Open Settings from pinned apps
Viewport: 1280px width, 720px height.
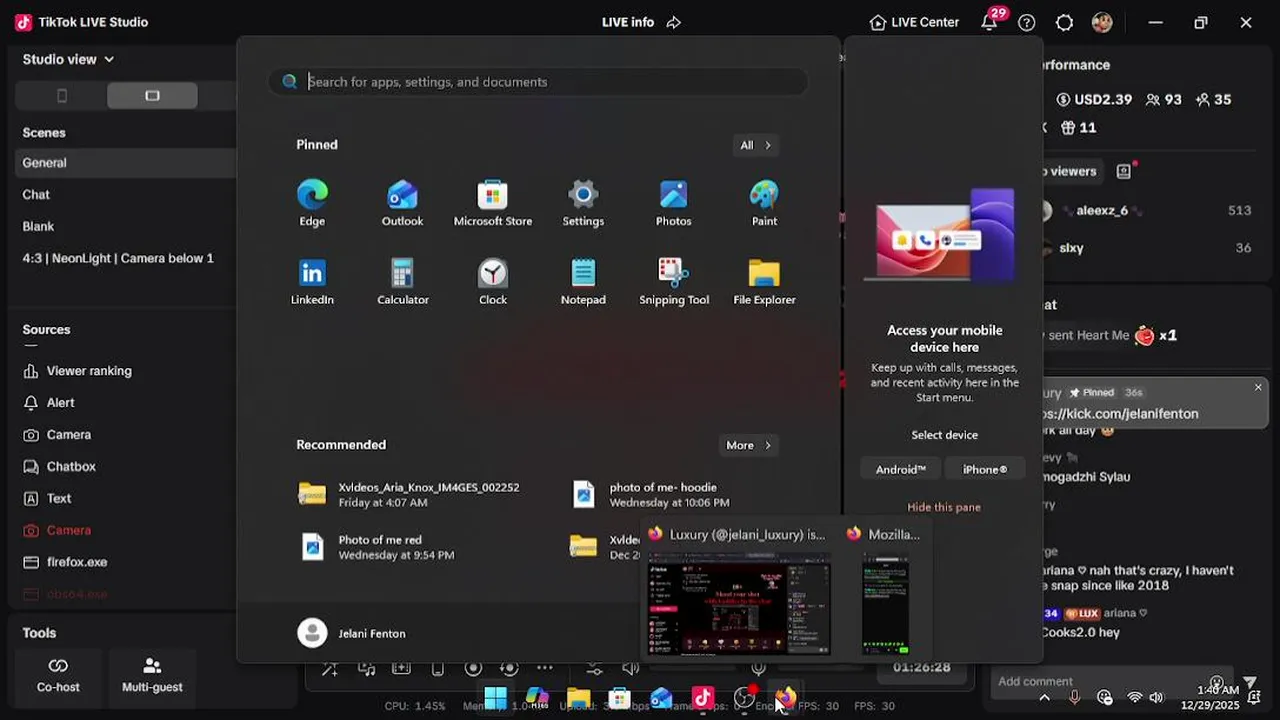click(x=583, y=203)
